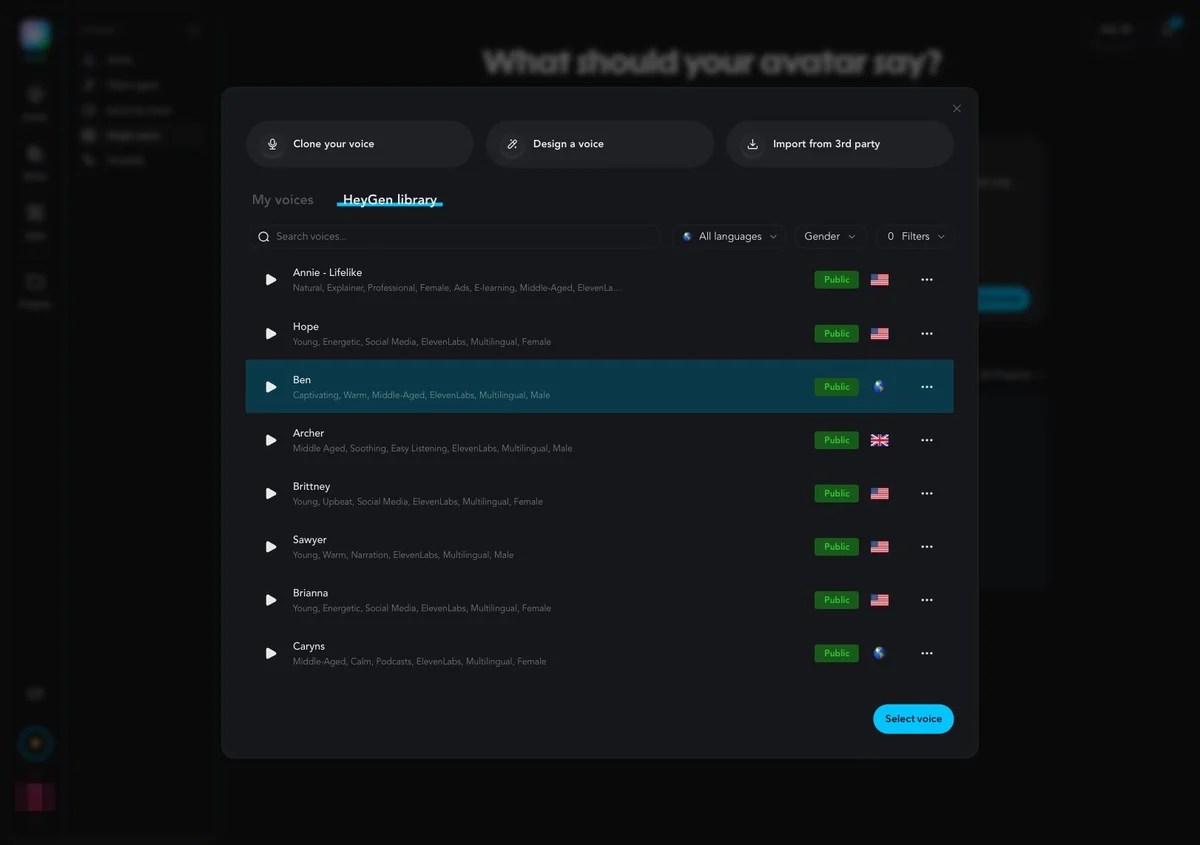Screen dimensions: 1200x845
Task: Open more options for Brittney voice
Action: coord(927,494)
